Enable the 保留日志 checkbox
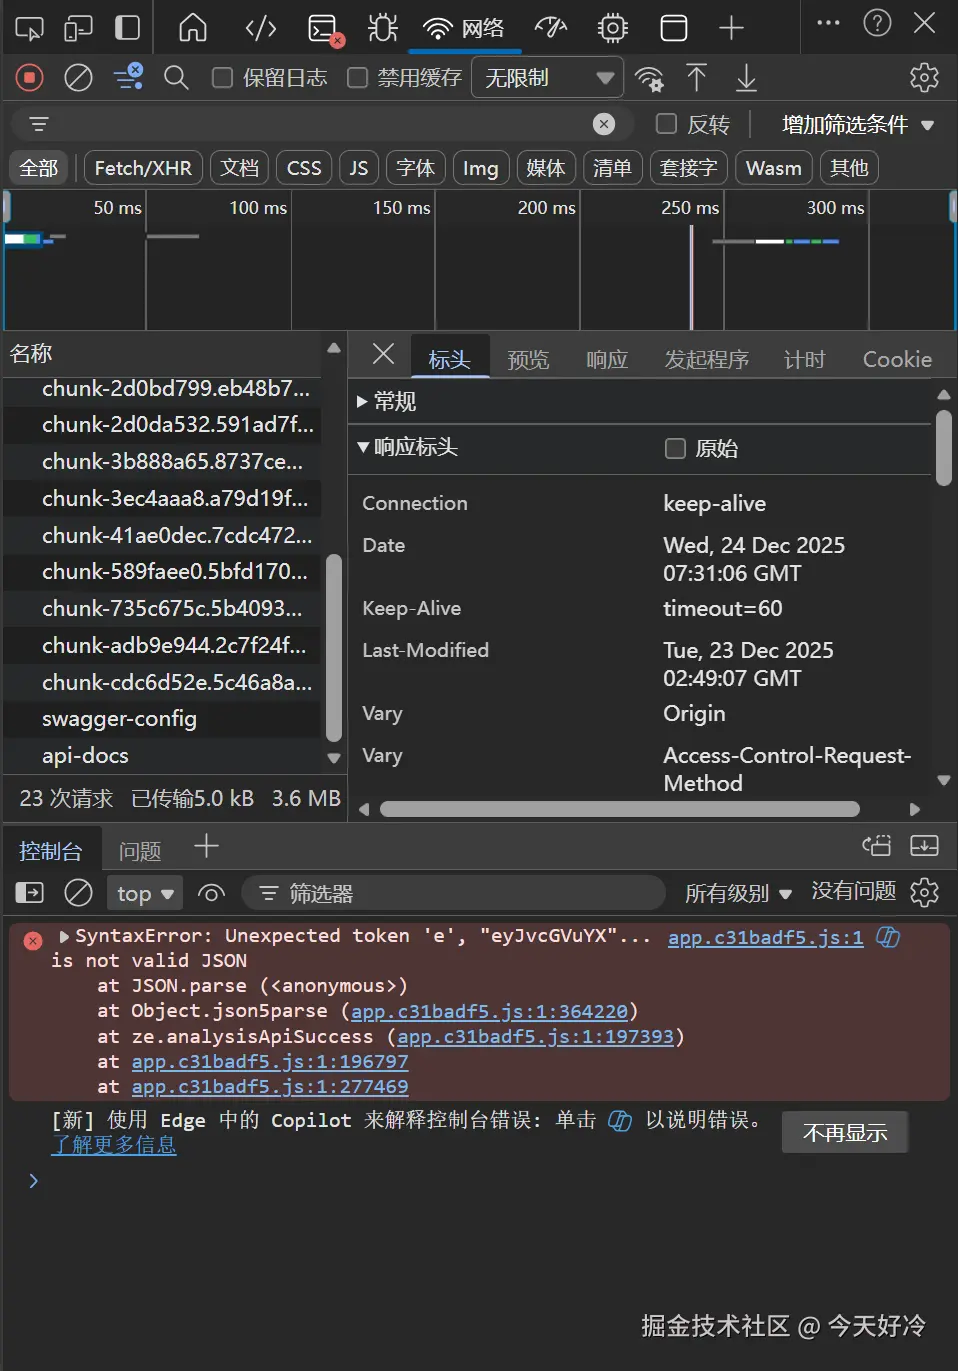 pos(223,78)
